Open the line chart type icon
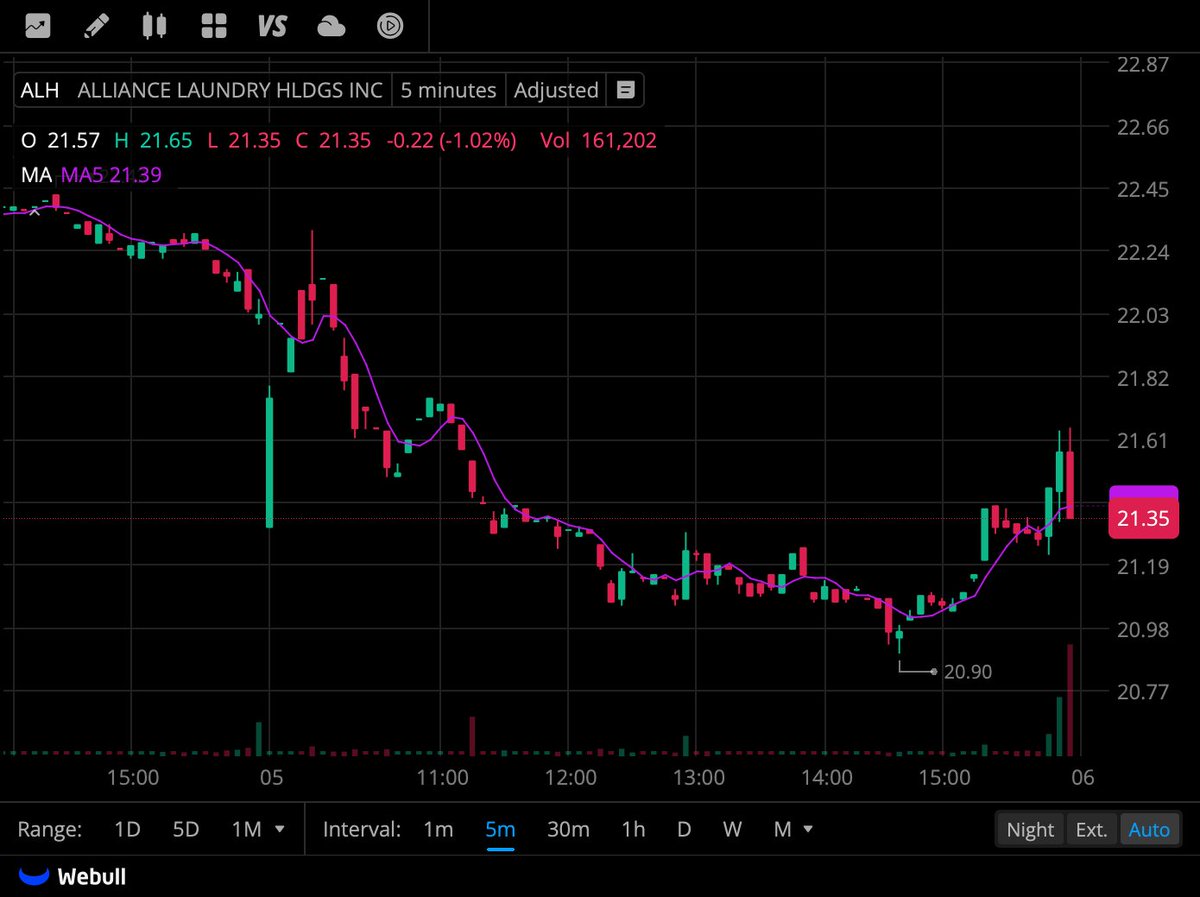Screen dimensions: 1200x897 [x=38, y=26]
